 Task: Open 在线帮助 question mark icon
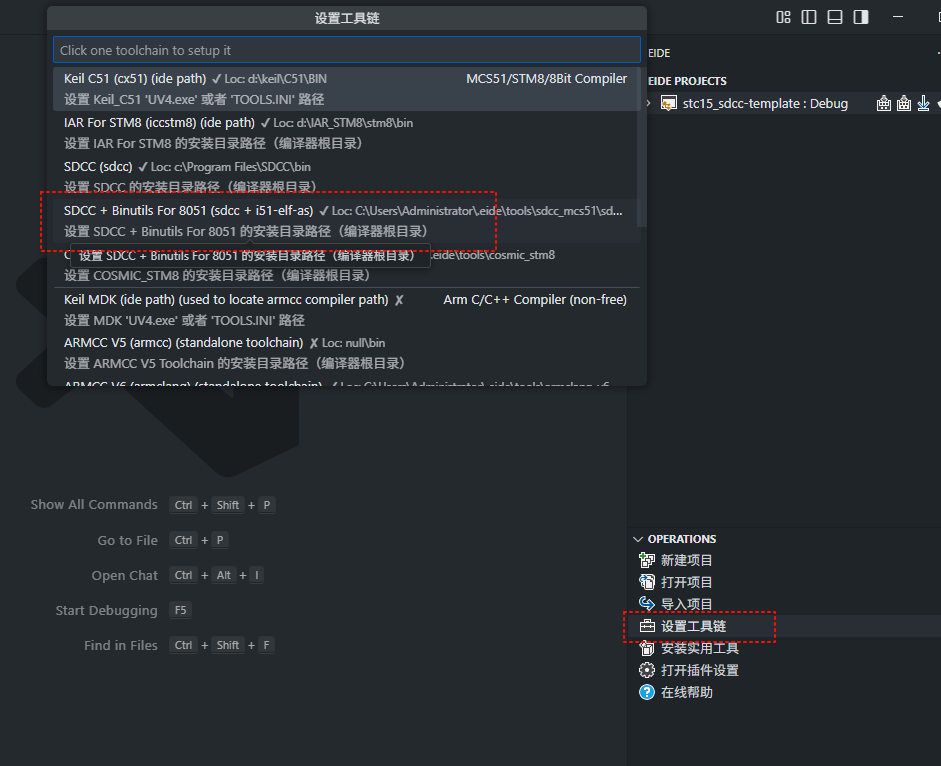click(647, 692)
